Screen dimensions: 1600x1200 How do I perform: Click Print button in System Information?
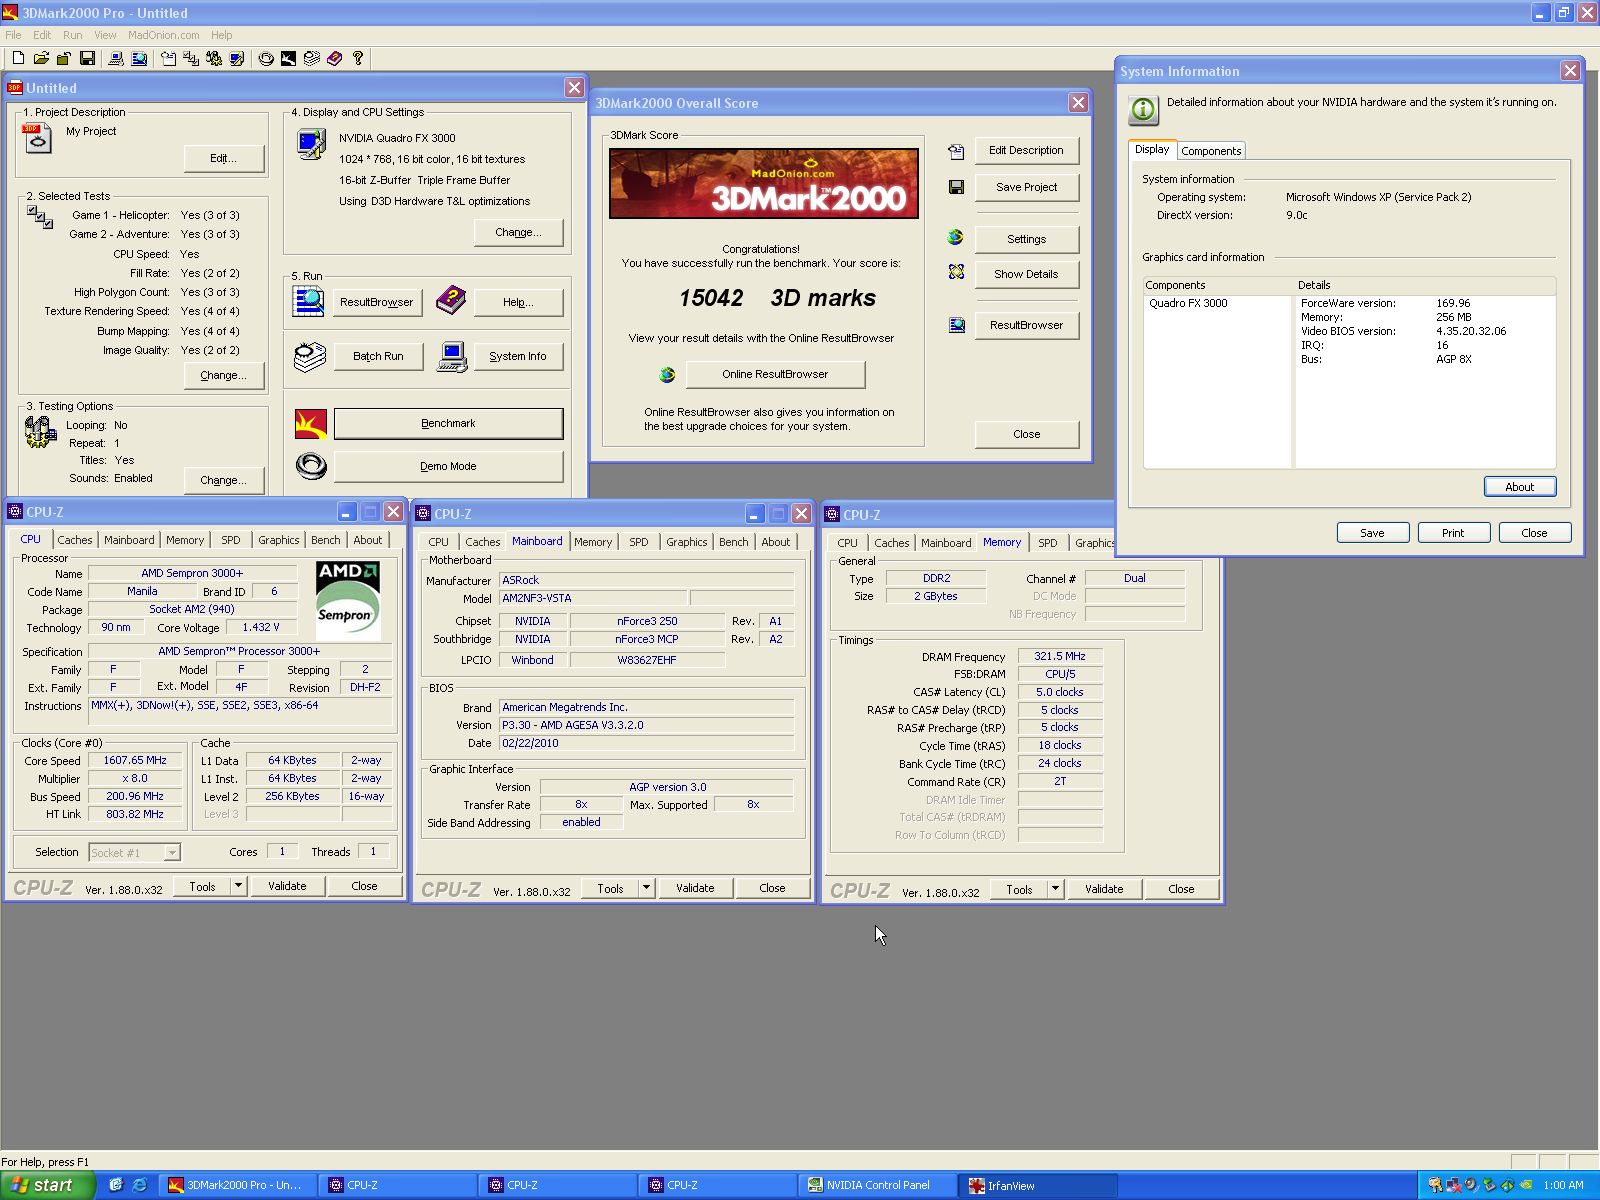pyautogui.click(x=1453, y=533)
